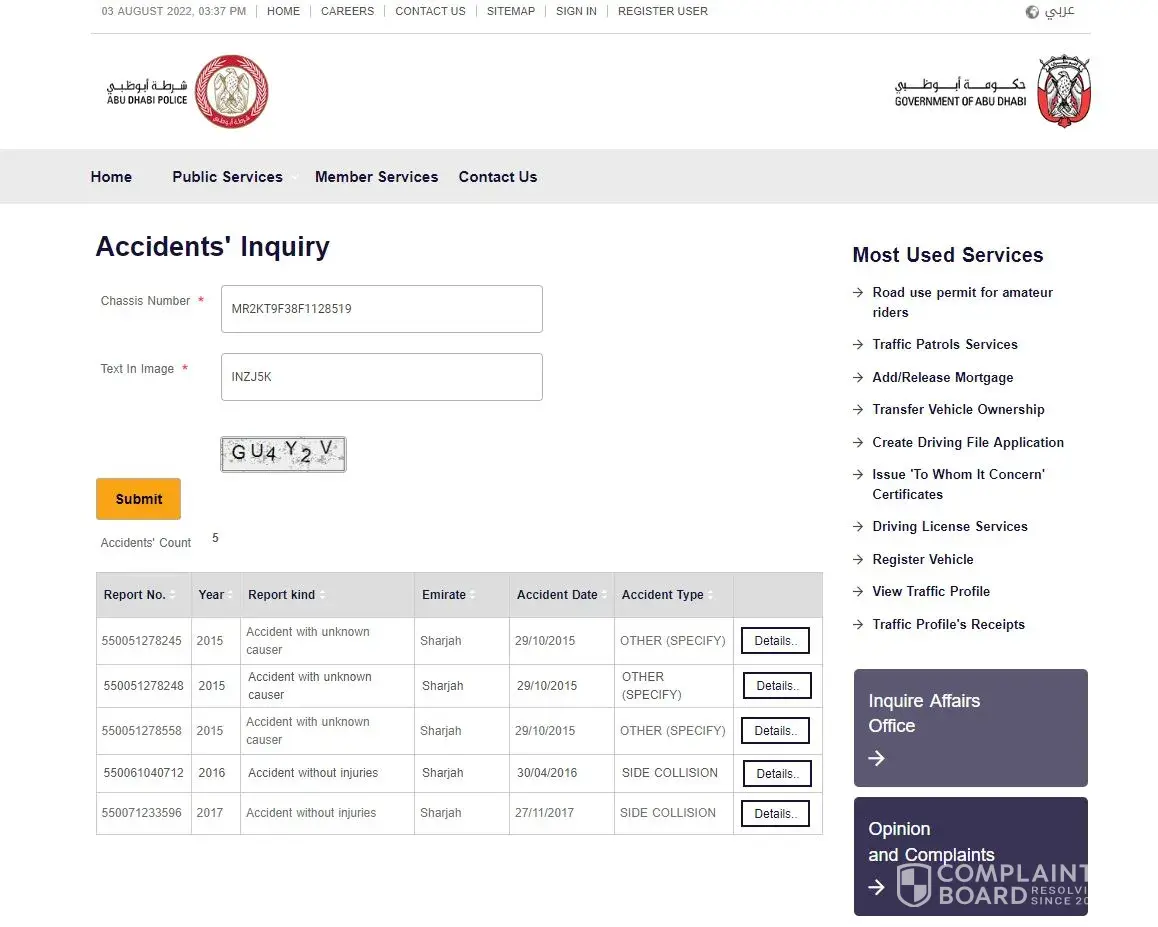
Task: Click the arrow in Inquire Affairs Office card
Action: tap(877, 758)
